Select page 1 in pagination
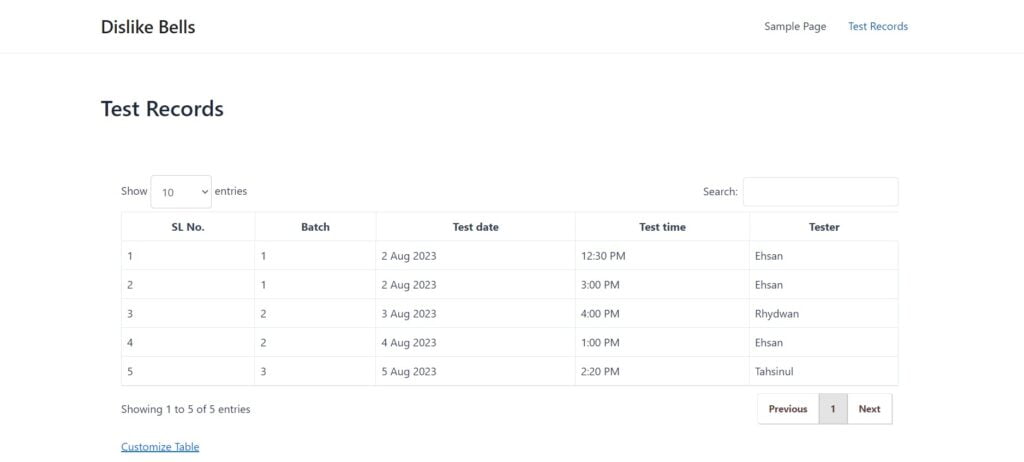1024x462 pixels. click(x=833, y=408)
